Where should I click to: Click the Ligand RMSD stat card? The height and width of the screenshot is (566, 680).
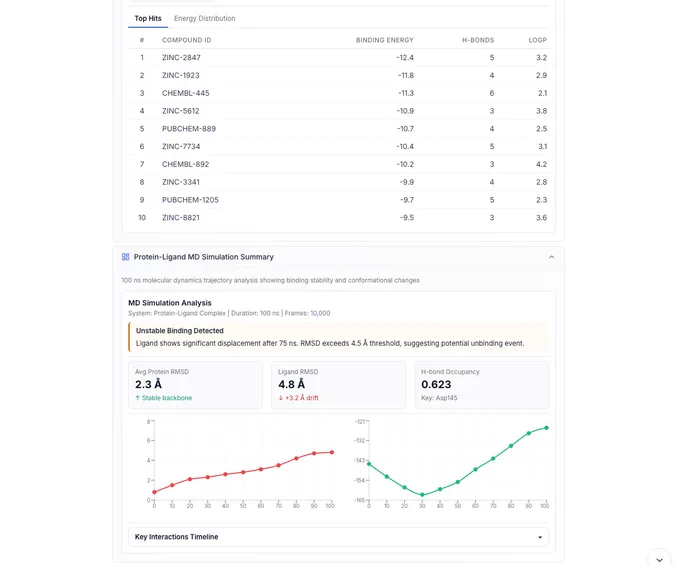338,385
